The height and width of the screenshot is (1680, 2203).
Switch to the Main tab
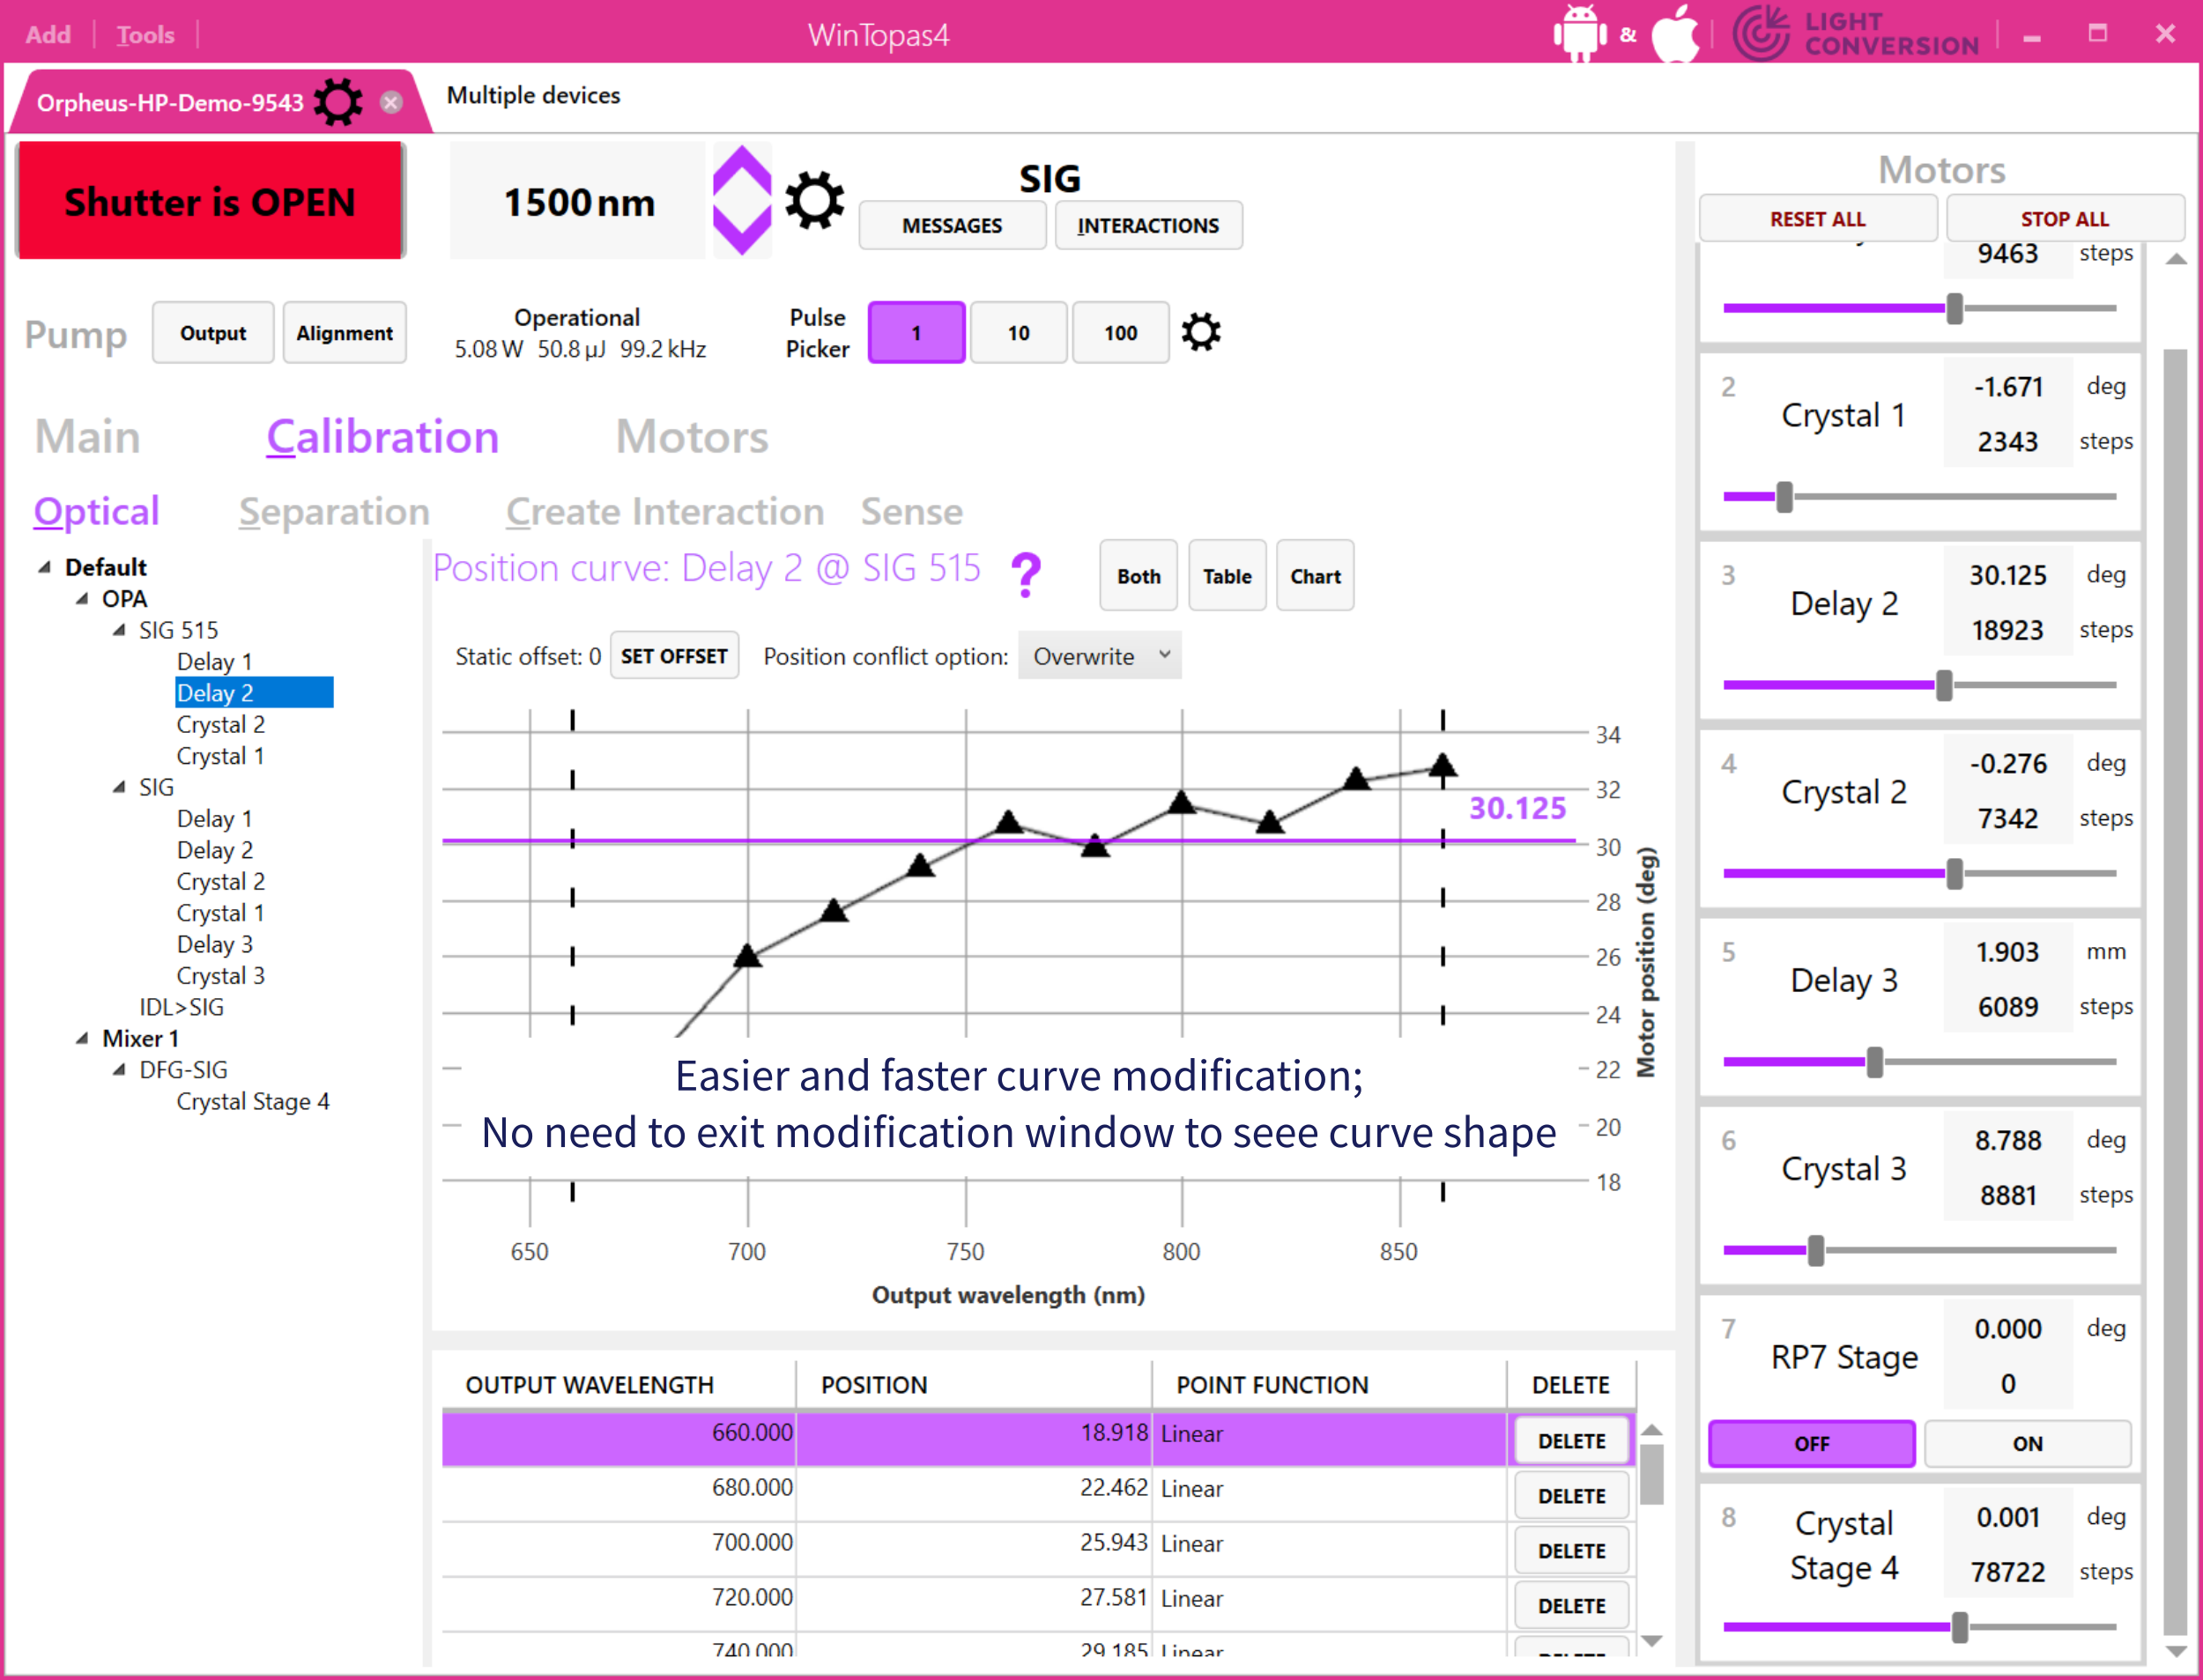point(88,437)
